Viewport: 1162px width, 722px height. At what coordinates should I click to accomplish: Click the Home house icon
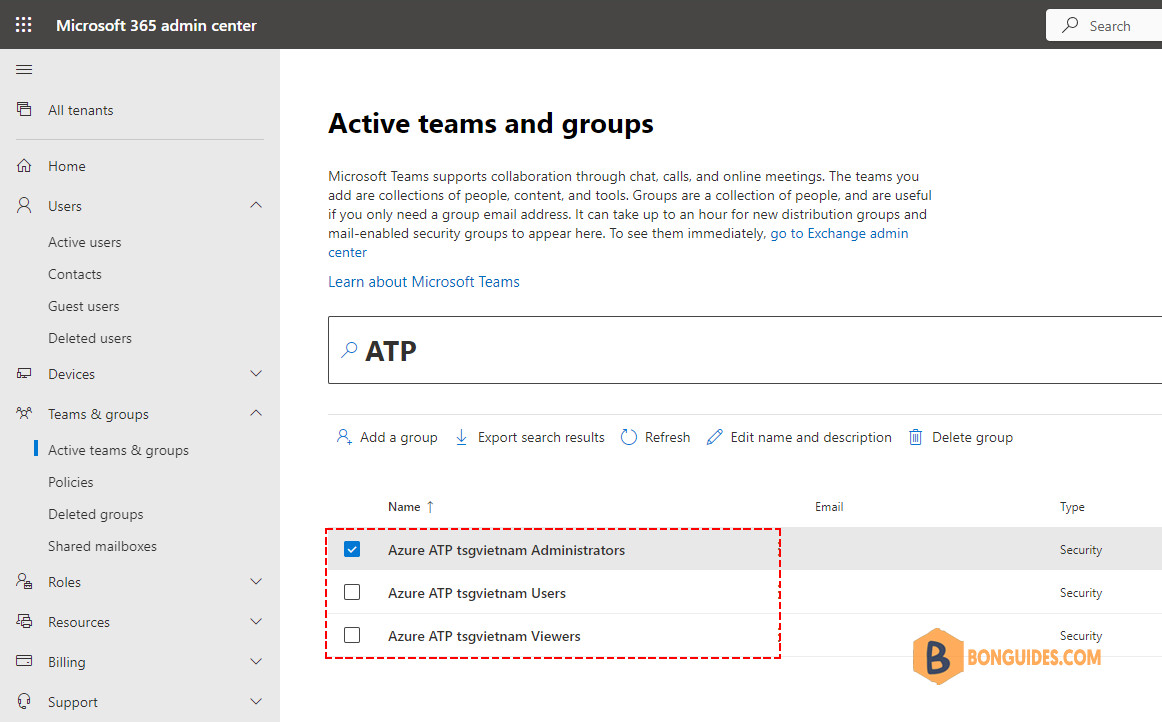tap(24, 166)
